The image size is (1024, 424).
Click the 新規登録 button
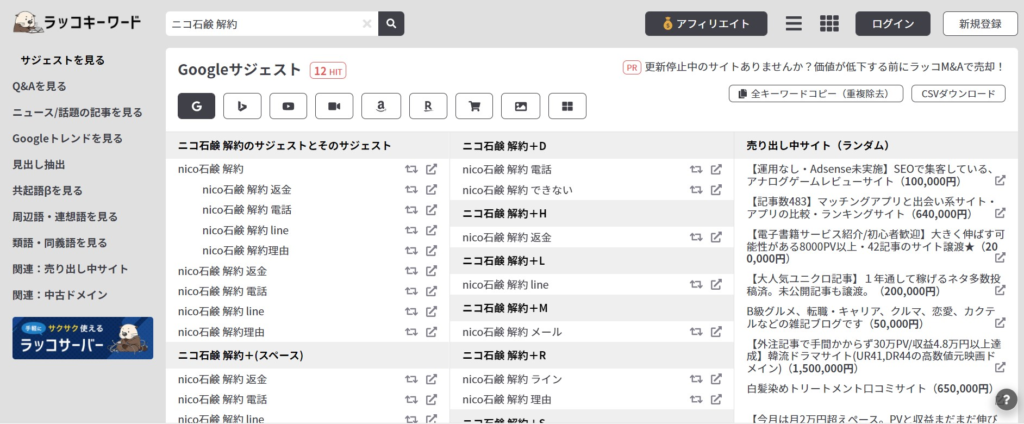point(980,24)
